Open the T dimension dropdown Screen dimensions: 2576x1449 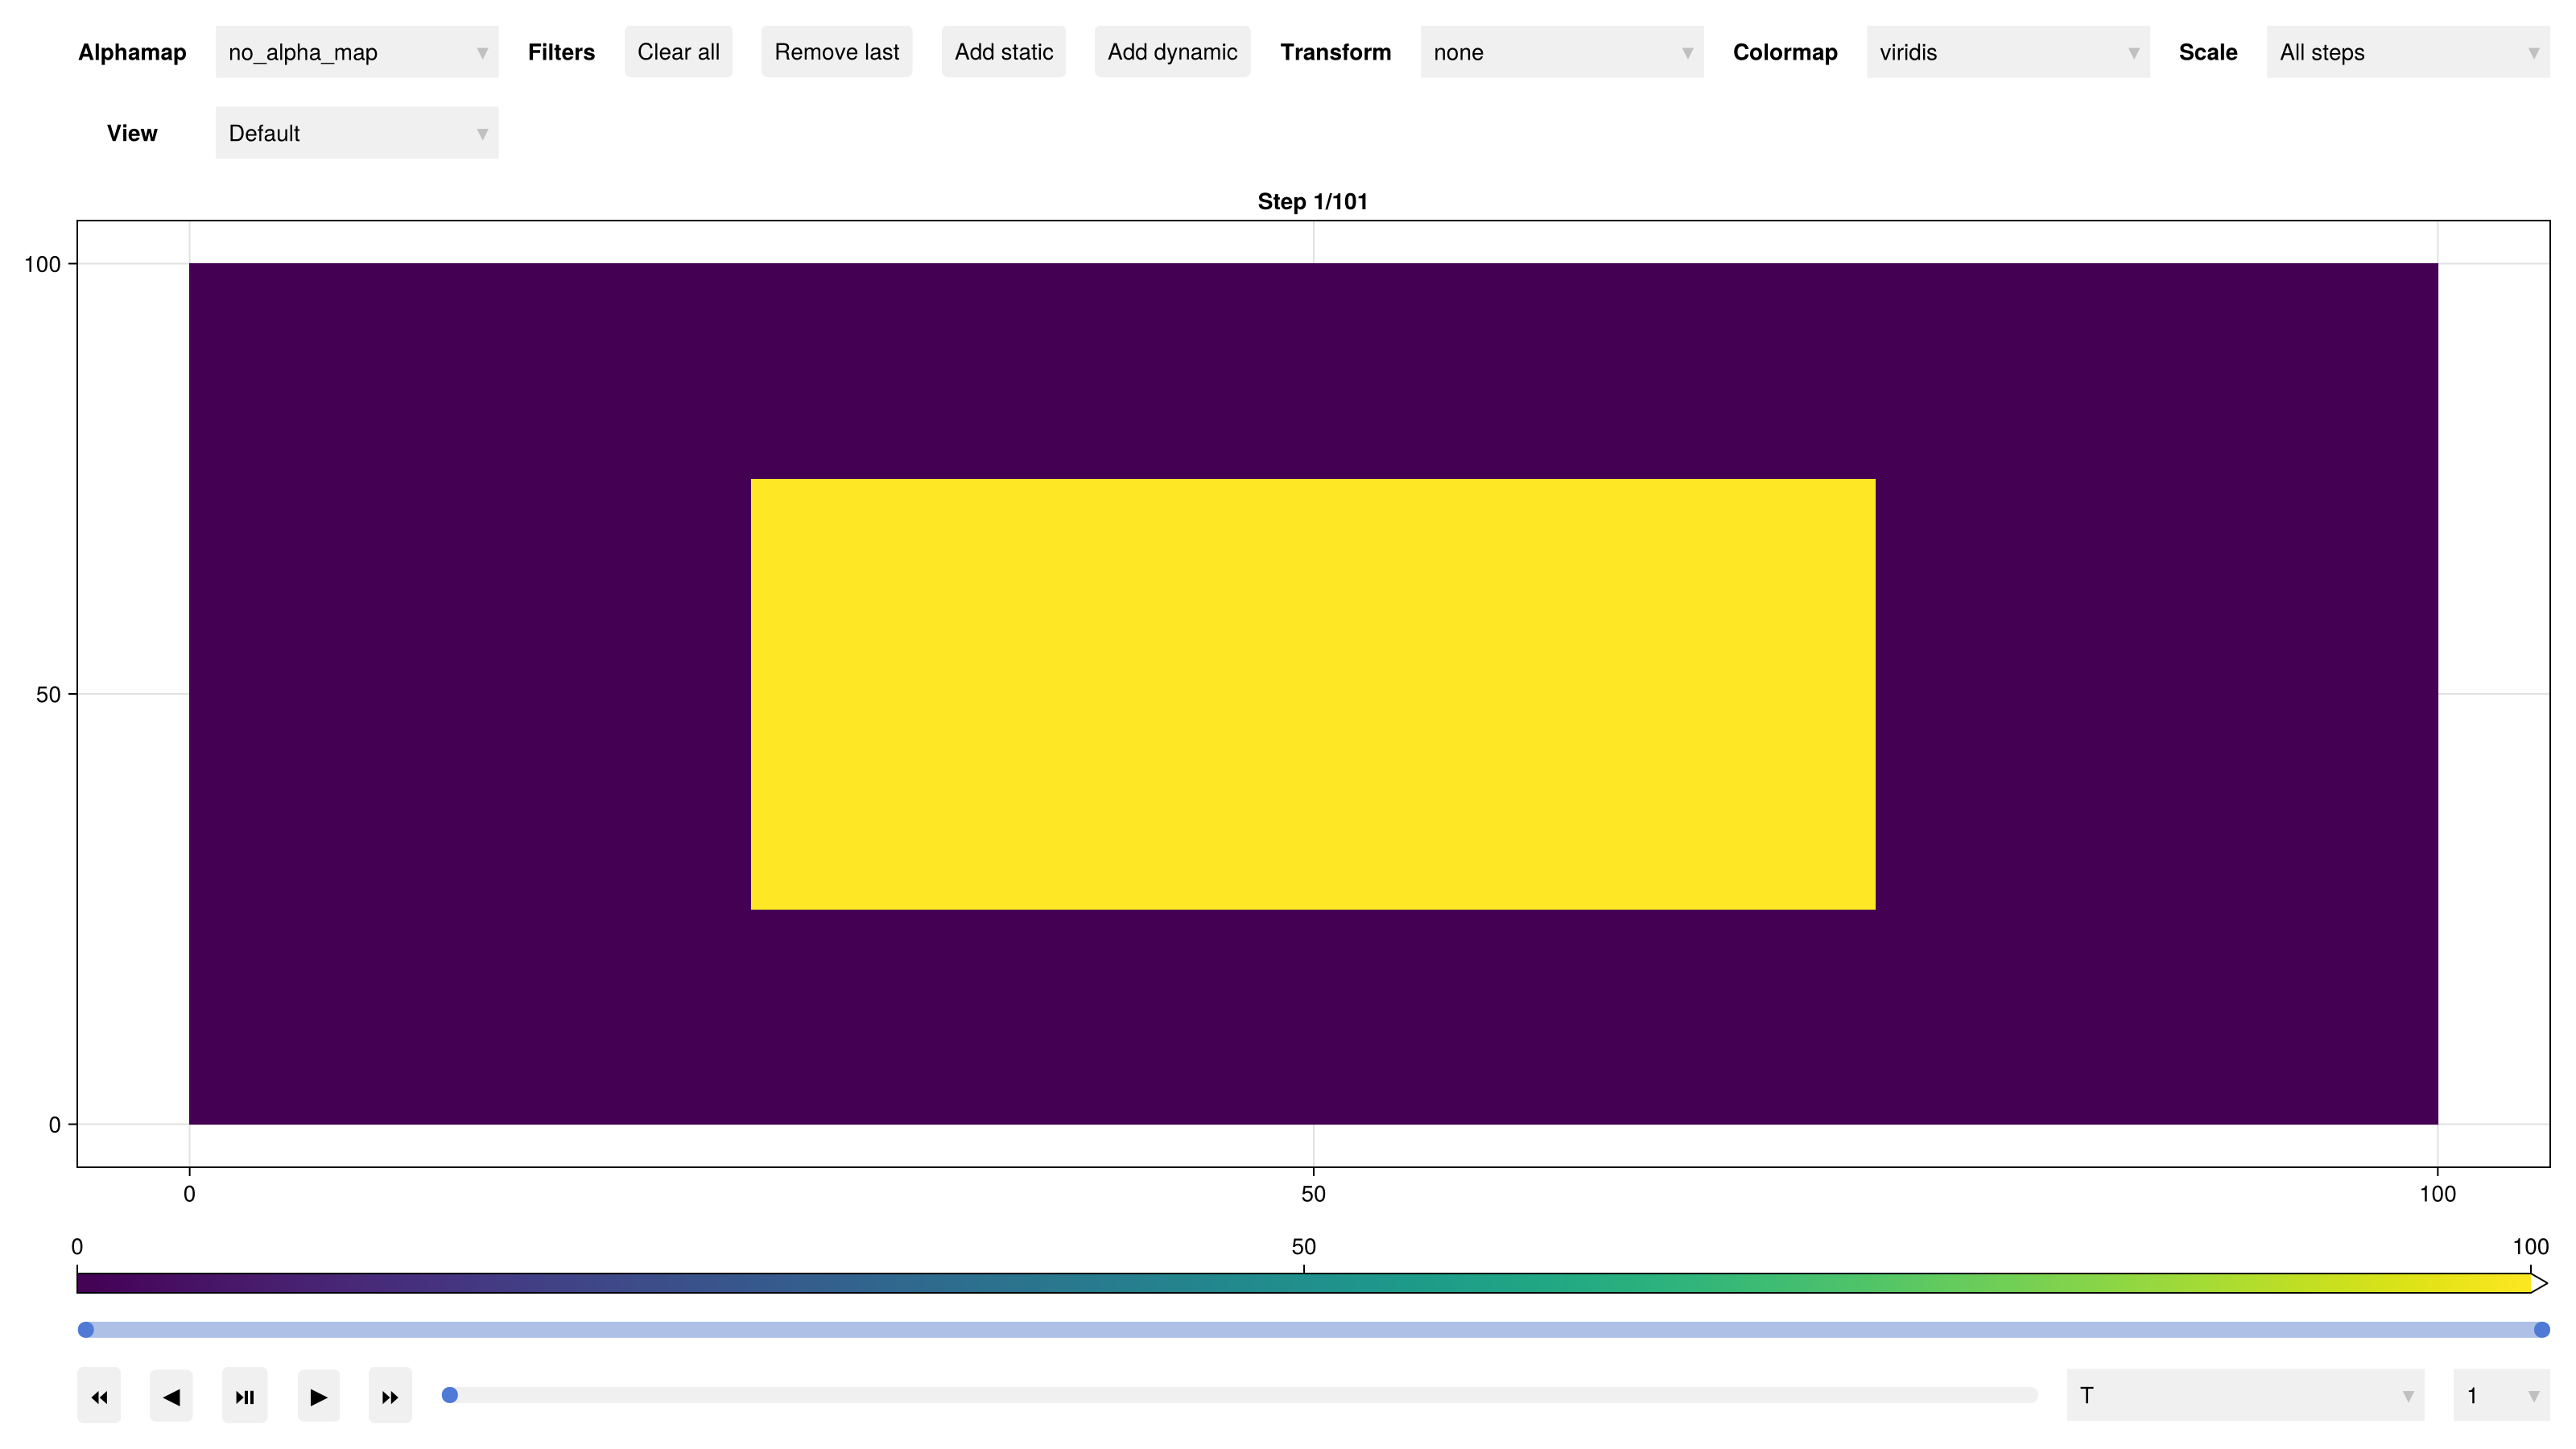[2244, 1395]
